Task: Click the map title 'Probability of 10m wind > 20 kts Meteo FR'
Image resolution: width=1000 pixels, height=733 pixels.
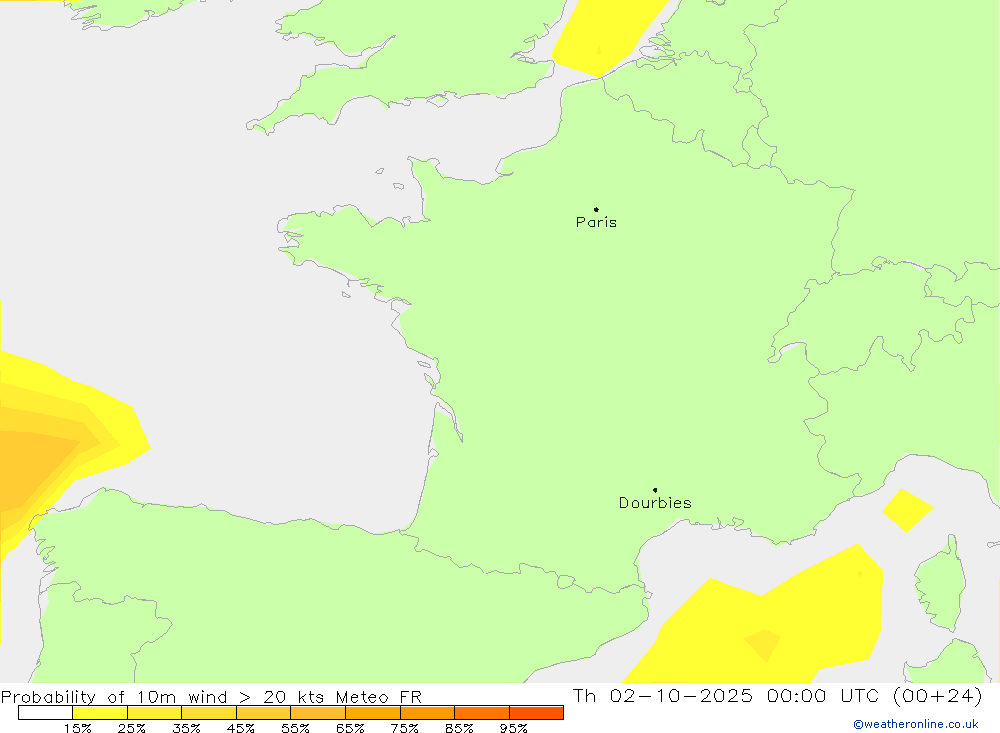Action: [211, 697]
